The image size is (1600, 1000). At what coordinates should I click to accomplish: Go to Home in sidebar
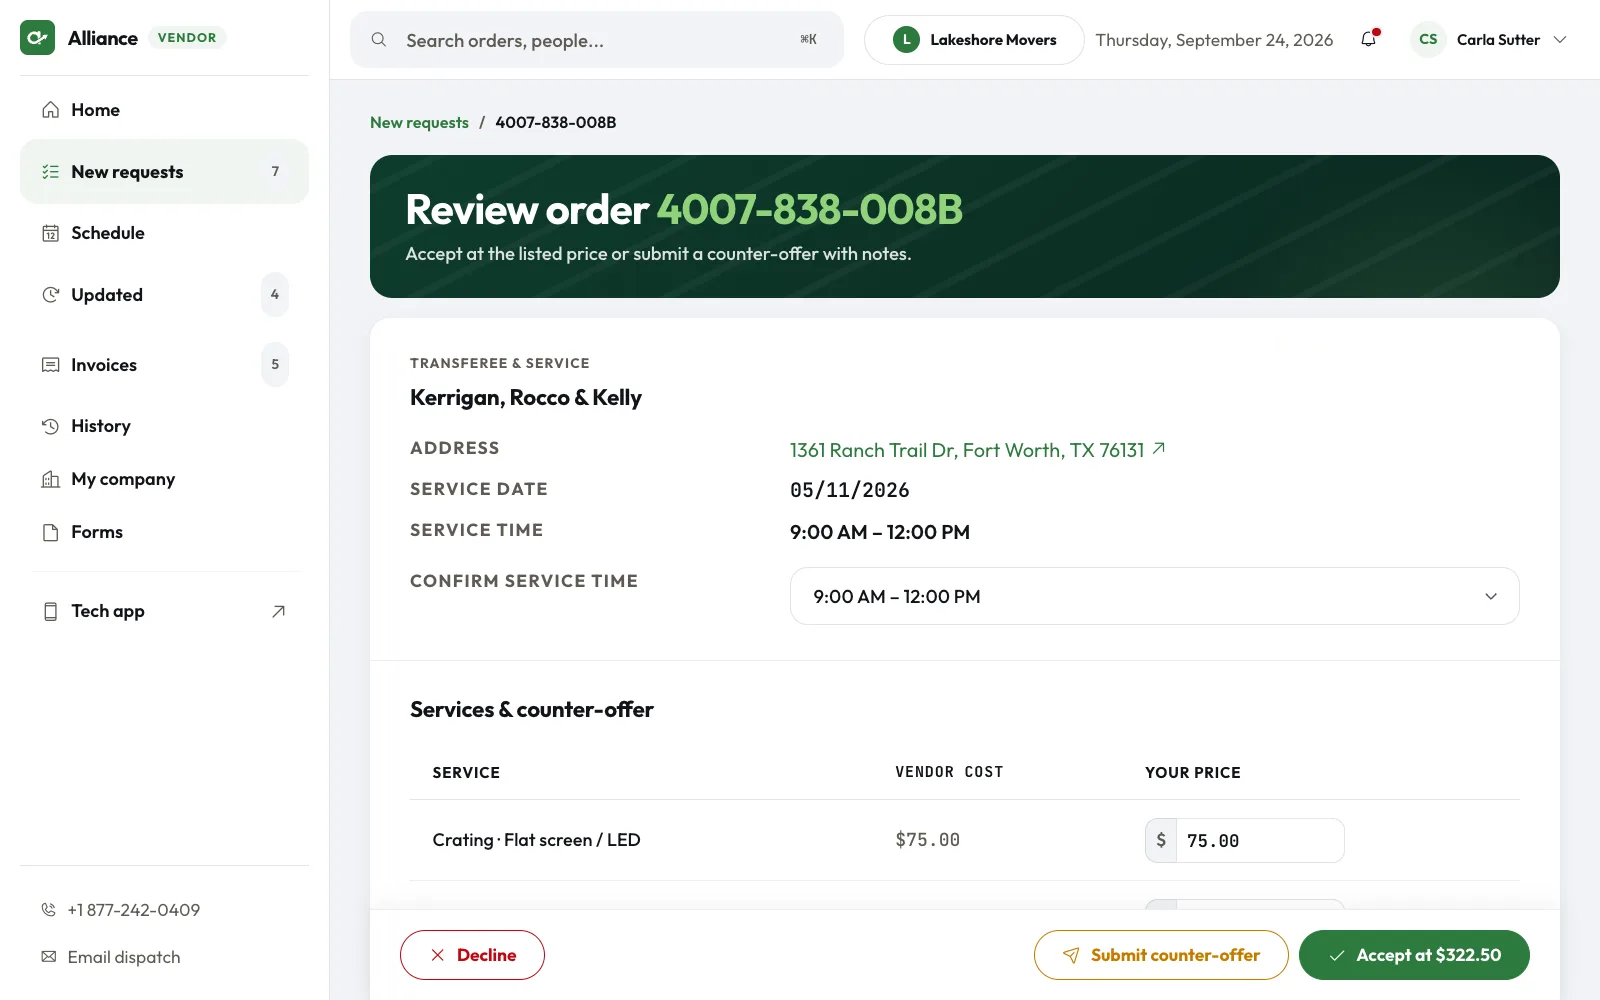[x=165, y=110]
